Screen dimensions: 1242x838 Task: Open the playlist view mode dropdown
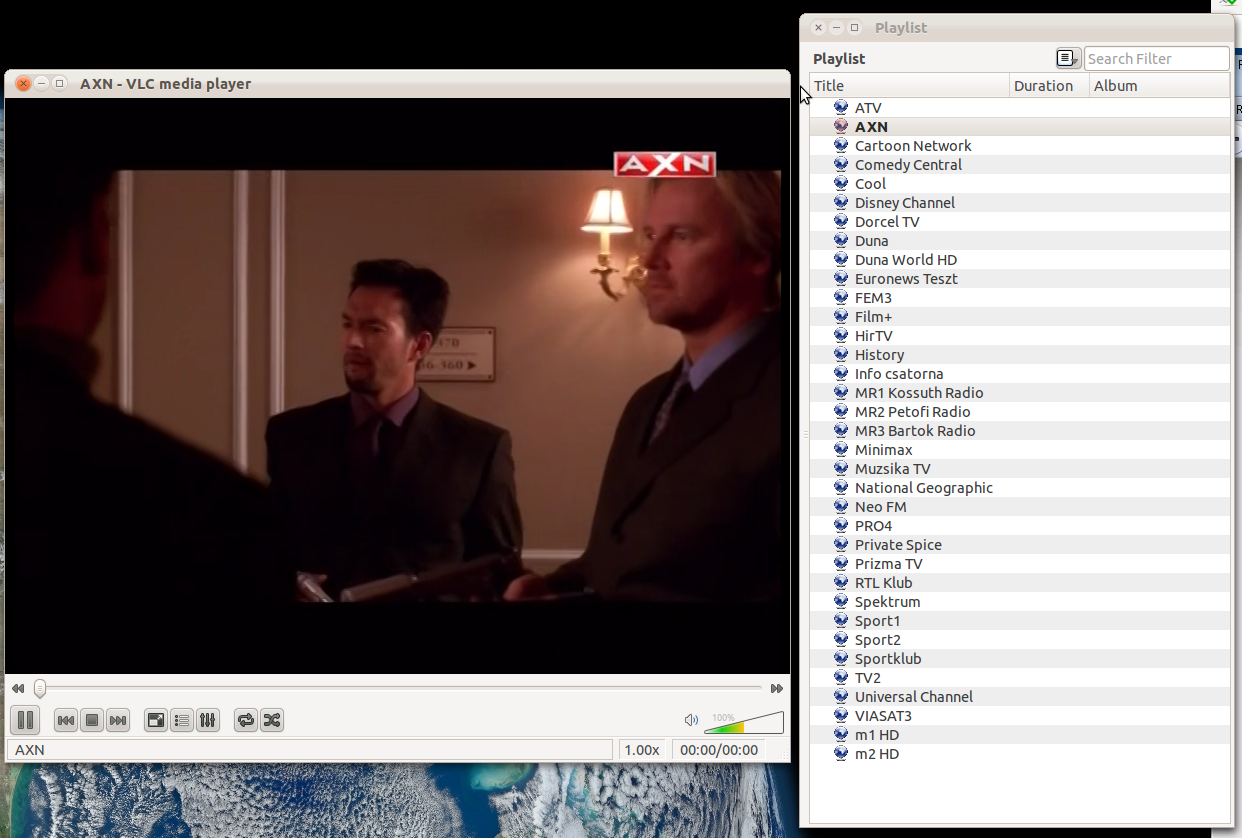(x=1069, y=59)
